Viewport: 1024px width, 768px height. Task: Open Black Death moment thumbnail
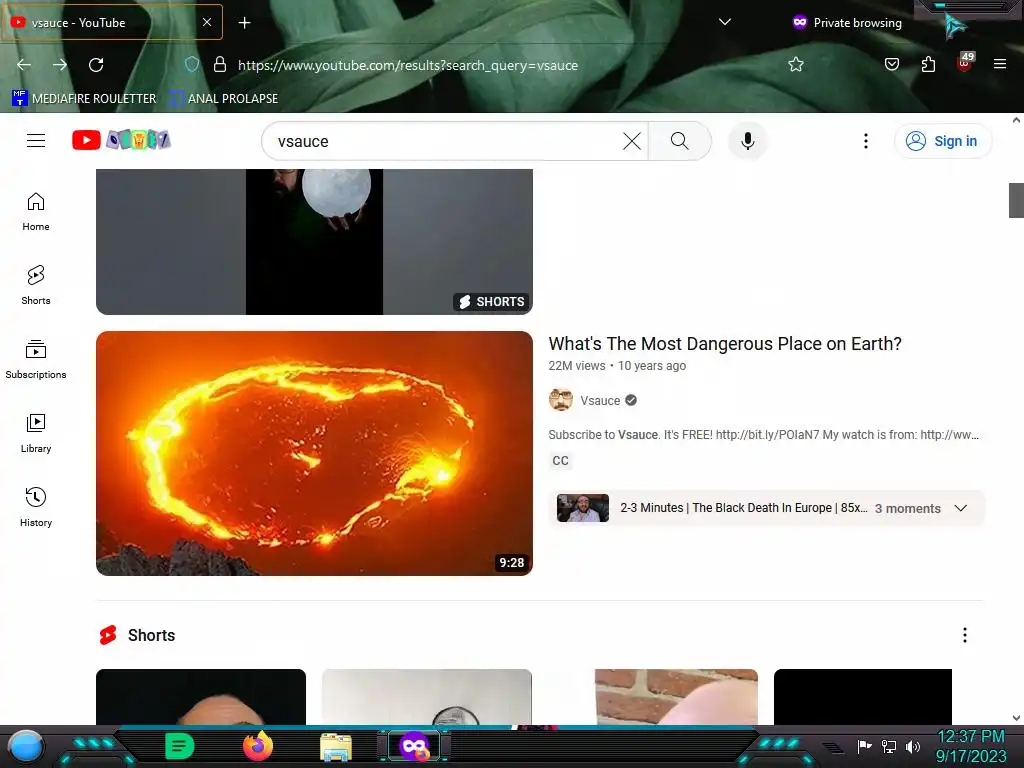click(583, 508)
